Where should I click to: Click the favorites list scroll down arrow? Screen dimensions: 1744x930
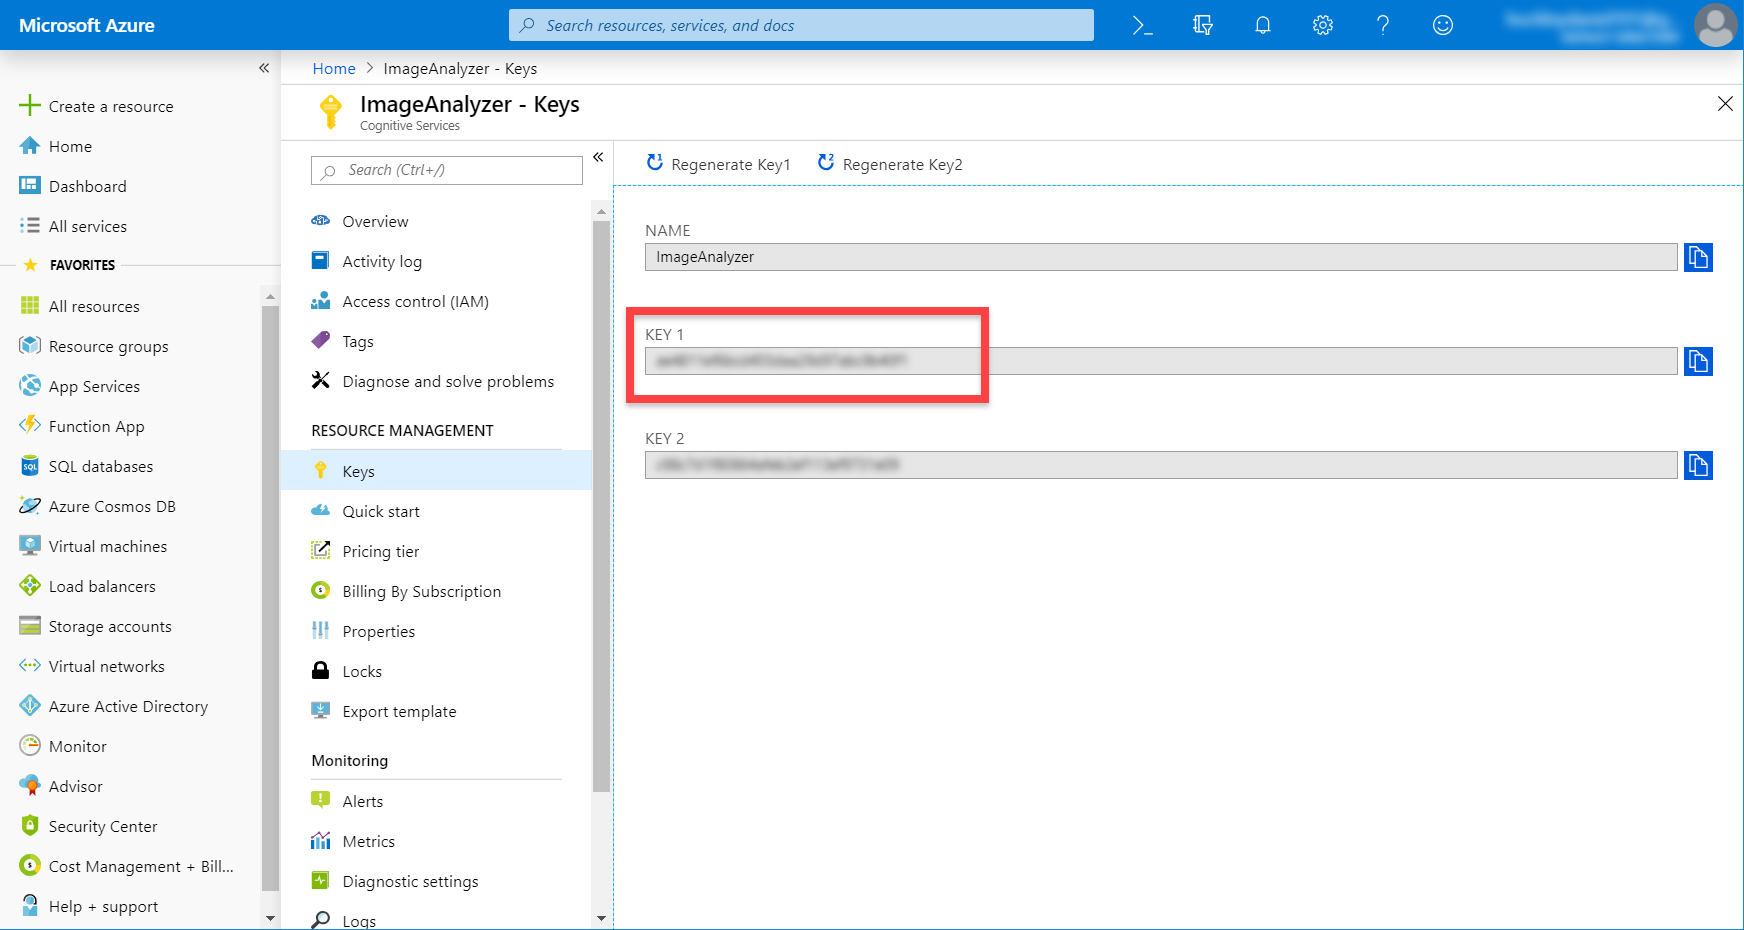tap(270, 918)
